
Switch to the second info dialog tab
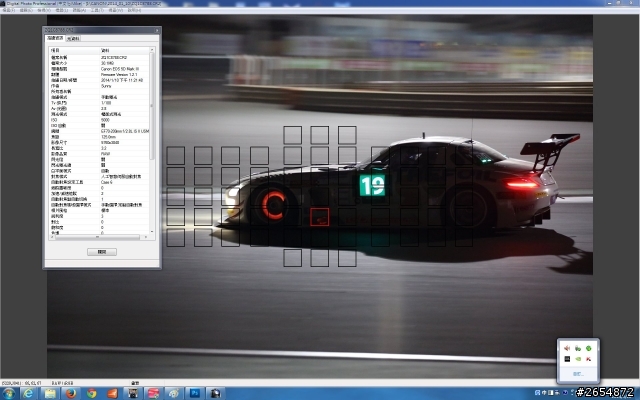73,38
